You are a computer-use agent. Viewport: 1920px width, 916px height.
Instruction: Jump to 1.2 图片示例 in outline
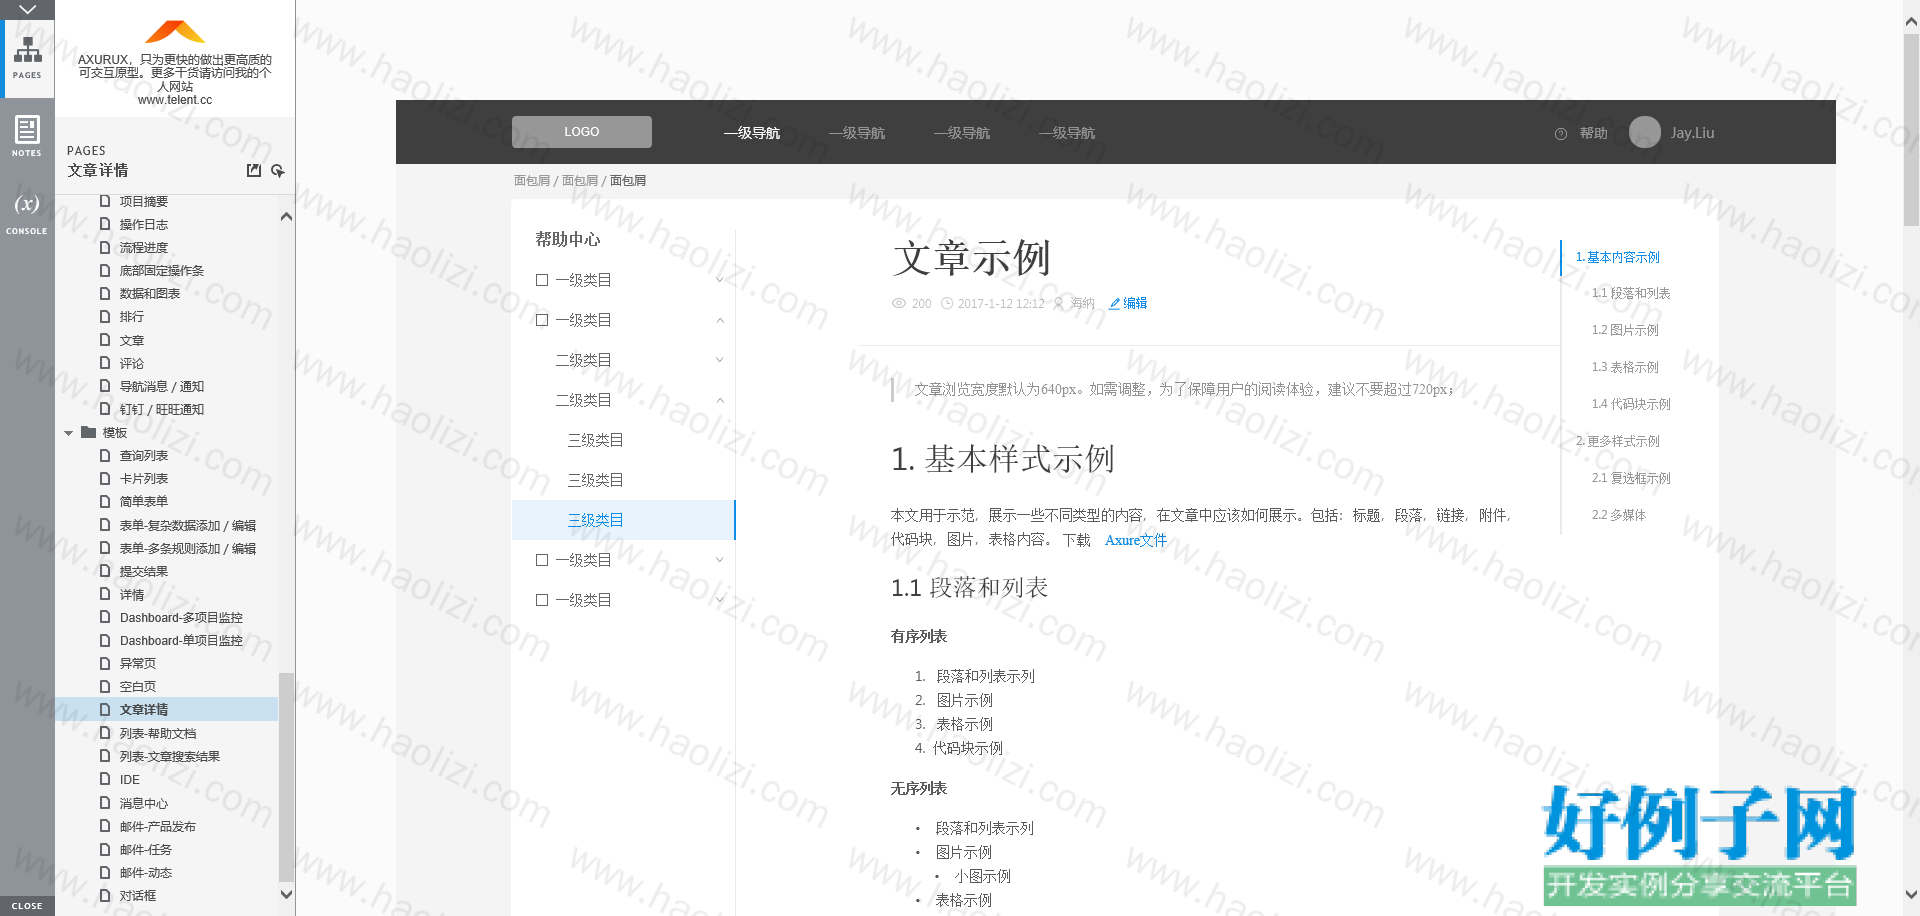(x=1625, y=330)
